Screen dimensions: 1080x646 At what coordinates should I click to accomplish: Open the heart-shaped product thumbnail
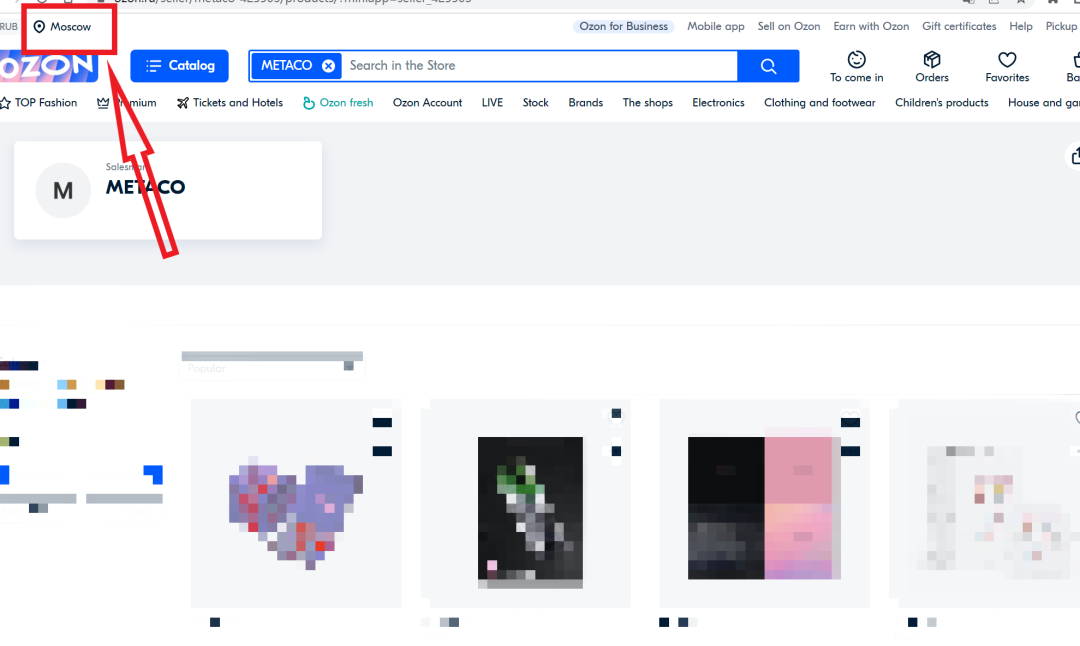coord(296,503)
